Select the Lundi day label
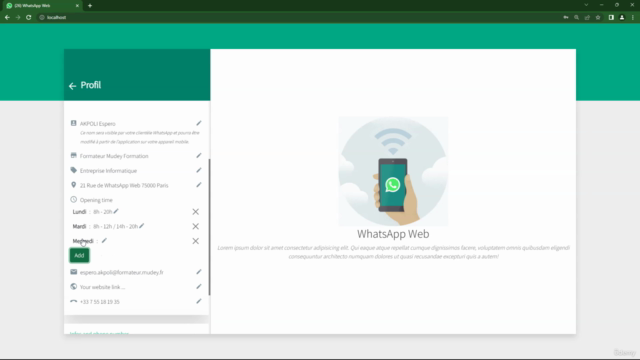640x360 pixels. coord(79,211)
